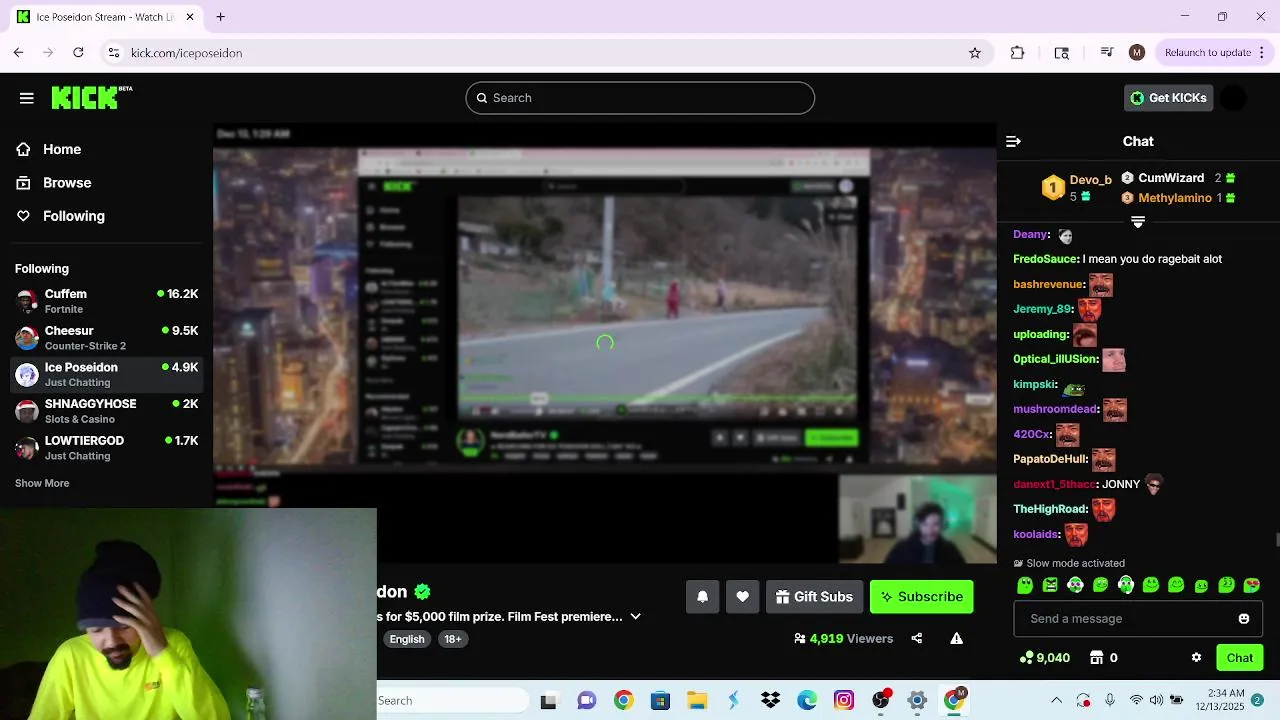The width and height of the screenshot is (1280, 720).
Task: Click the report warning triangle icon
Action: coord(957,638)
